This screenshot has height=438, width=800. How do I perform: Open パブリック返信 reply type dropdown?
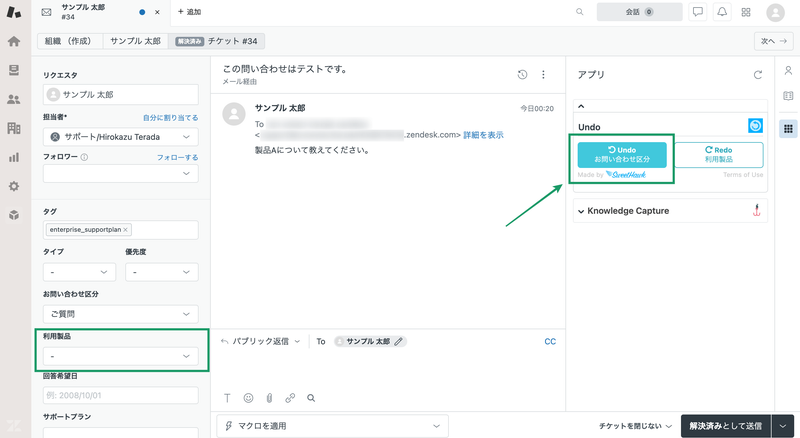(261, 342)
